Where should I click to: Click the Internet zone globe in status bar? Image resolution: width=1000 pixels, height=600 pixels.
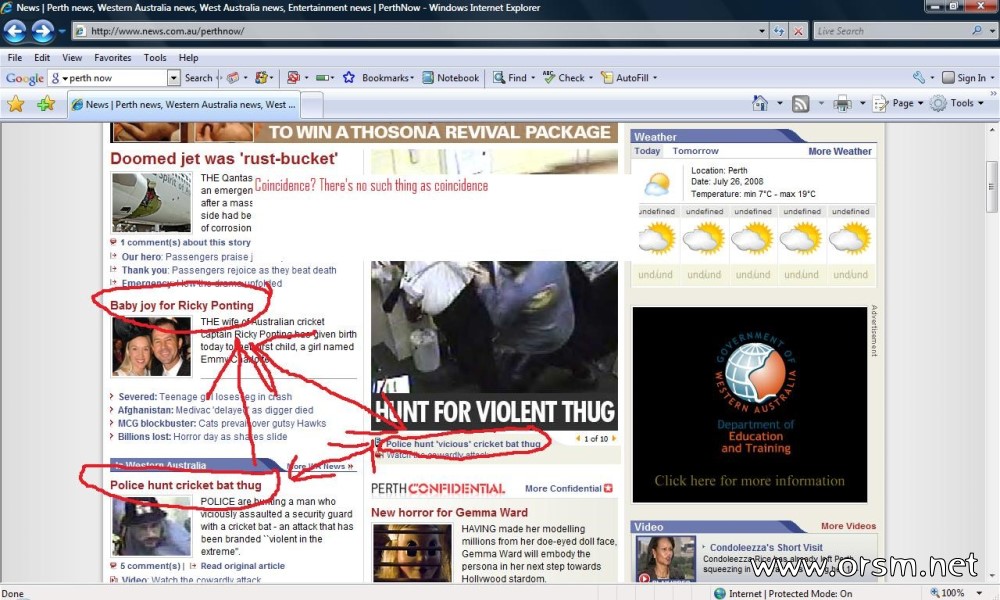[719, 594]
